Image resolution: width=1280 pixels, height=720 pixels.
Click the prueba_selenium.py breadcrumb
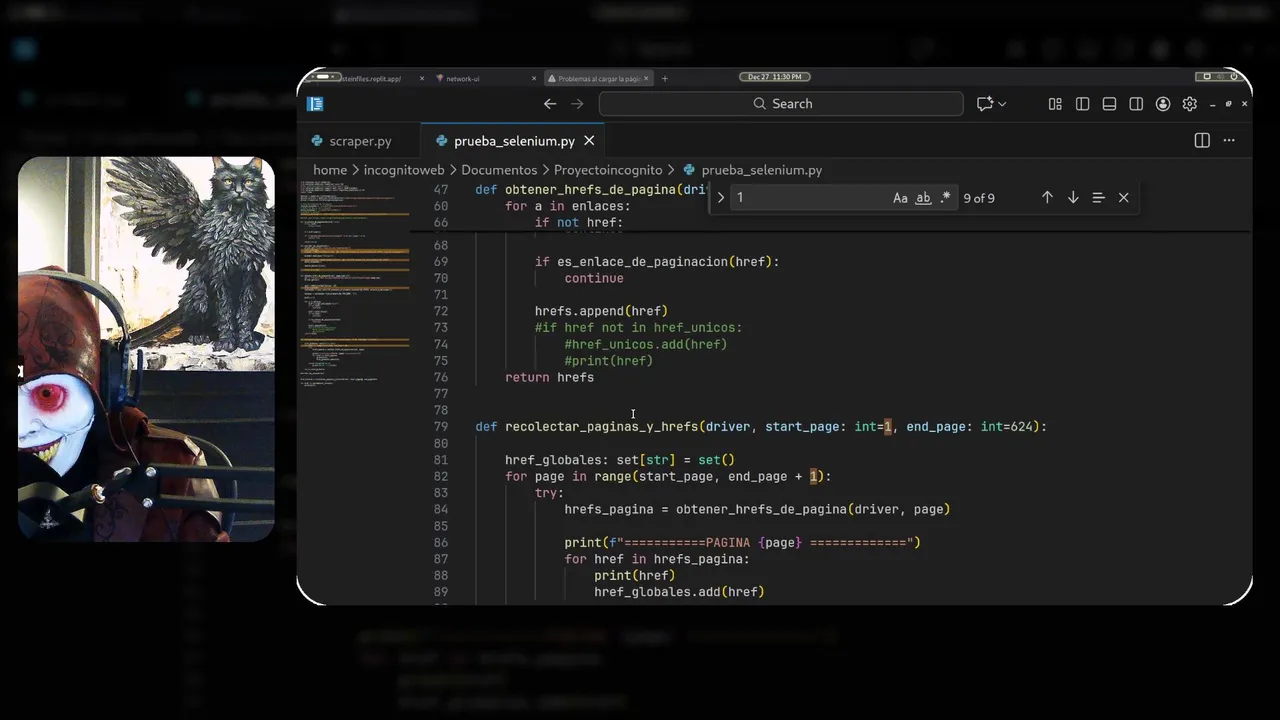(752, 170)
